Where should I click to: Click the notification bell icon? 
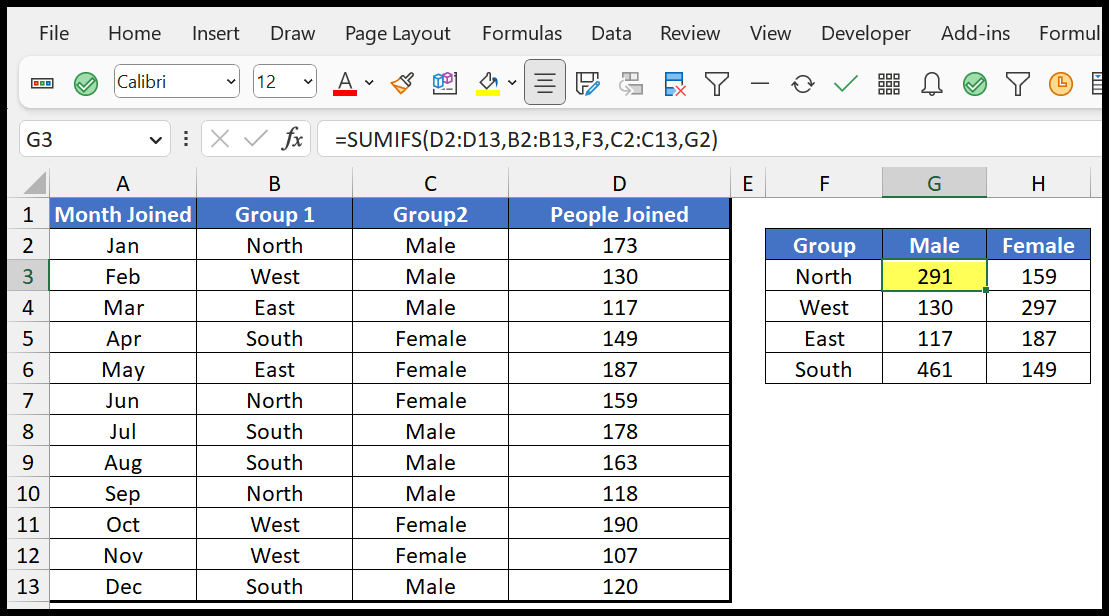931,83
